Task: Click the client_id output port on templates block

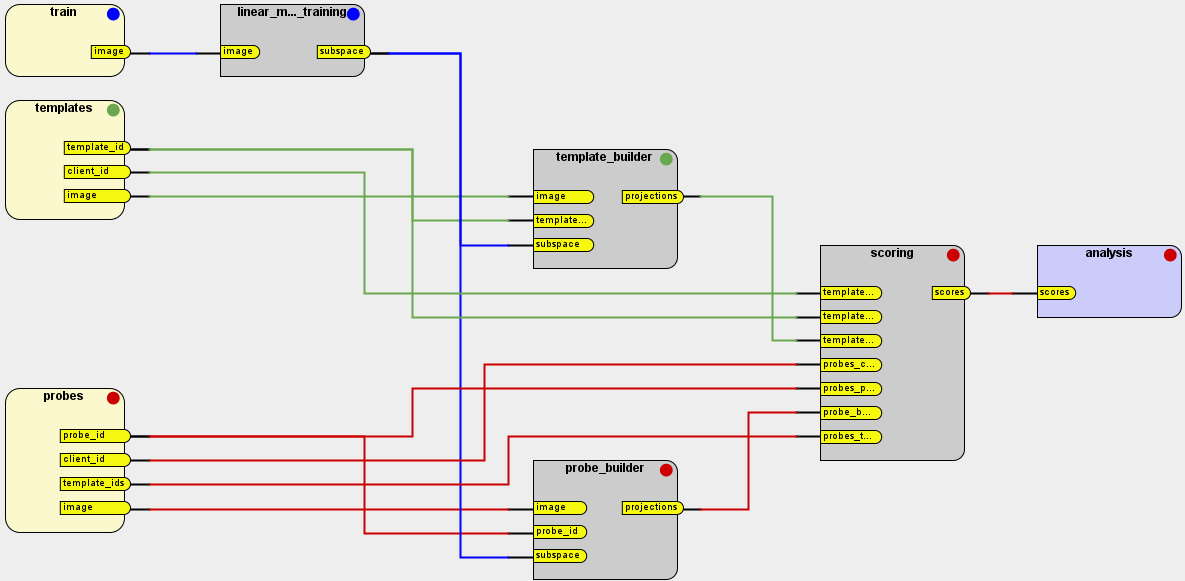Action: [x=96, y=171]
